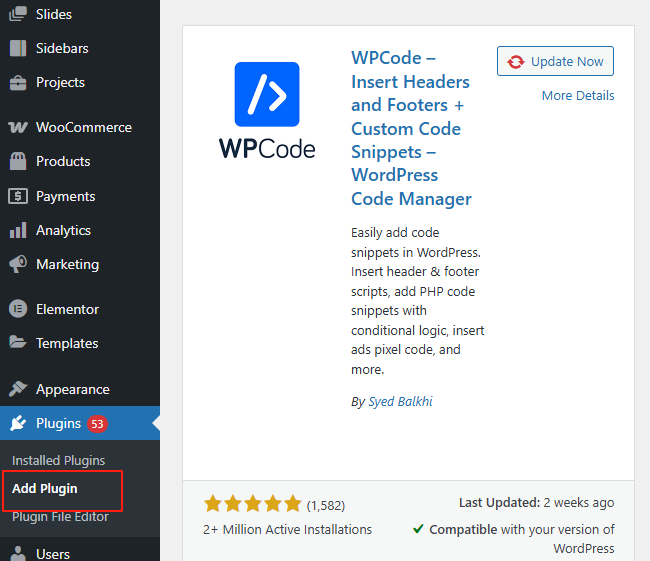Click the Analytics bar chart icon
The height and width of the screenshot is (561, 650).
tap(17, 230)
